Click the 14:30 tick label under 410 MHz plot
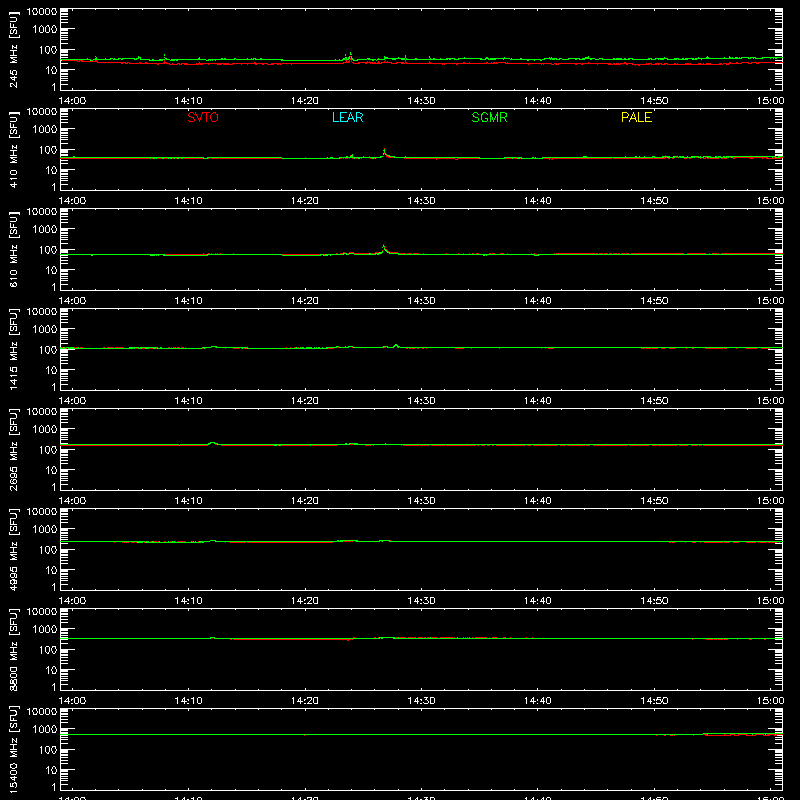 click(421, 201)
